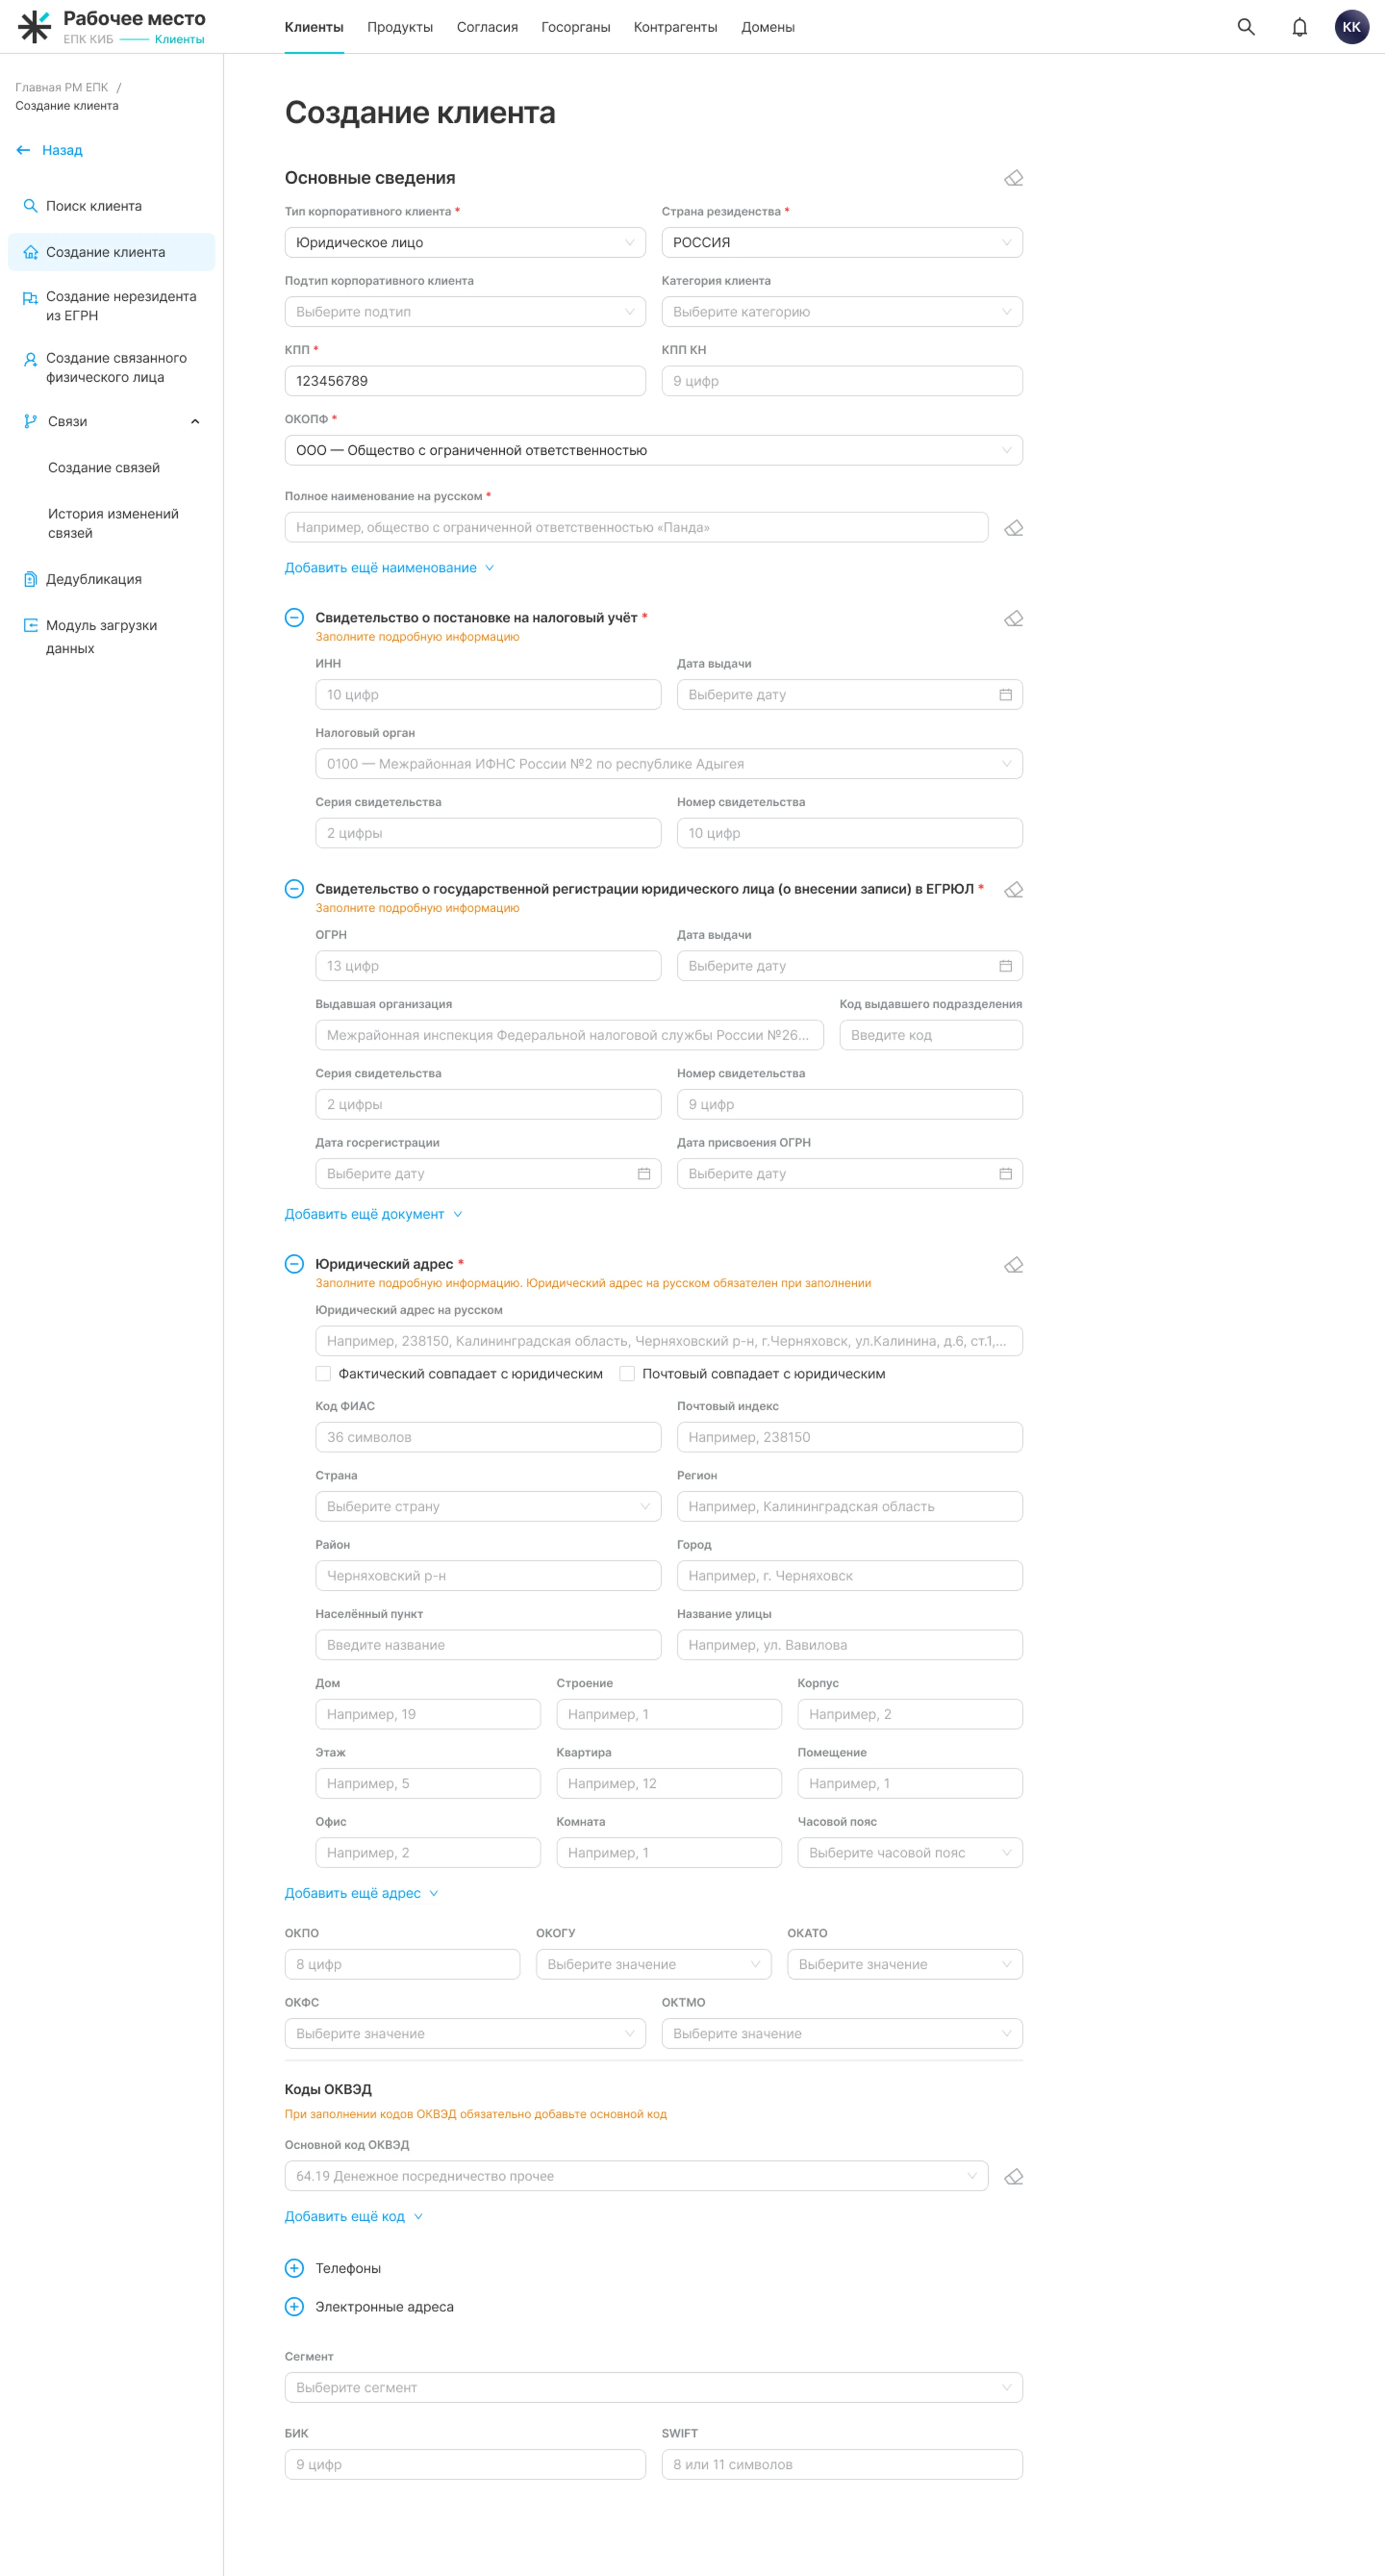The image size is (1385, 2576).
Task: Open Дедубликация in the sidebar
Action: pos(93,579)
